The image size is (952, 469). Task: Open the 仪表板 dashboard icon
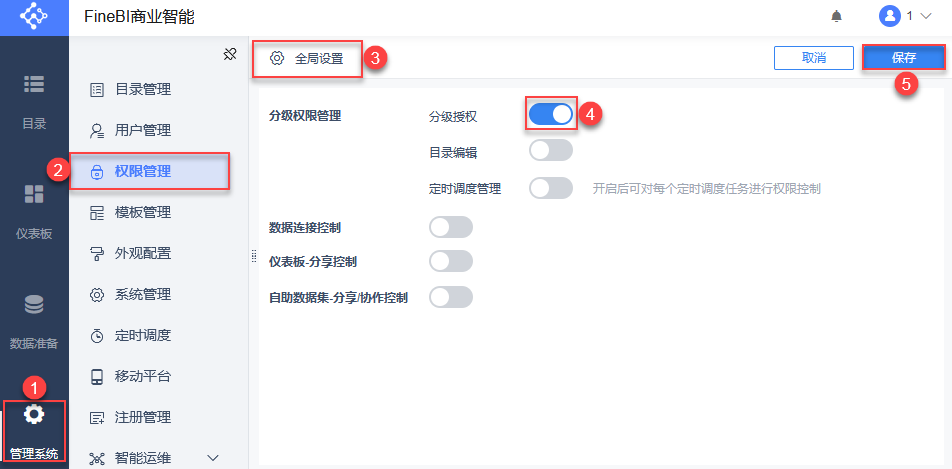coord(34,194)
